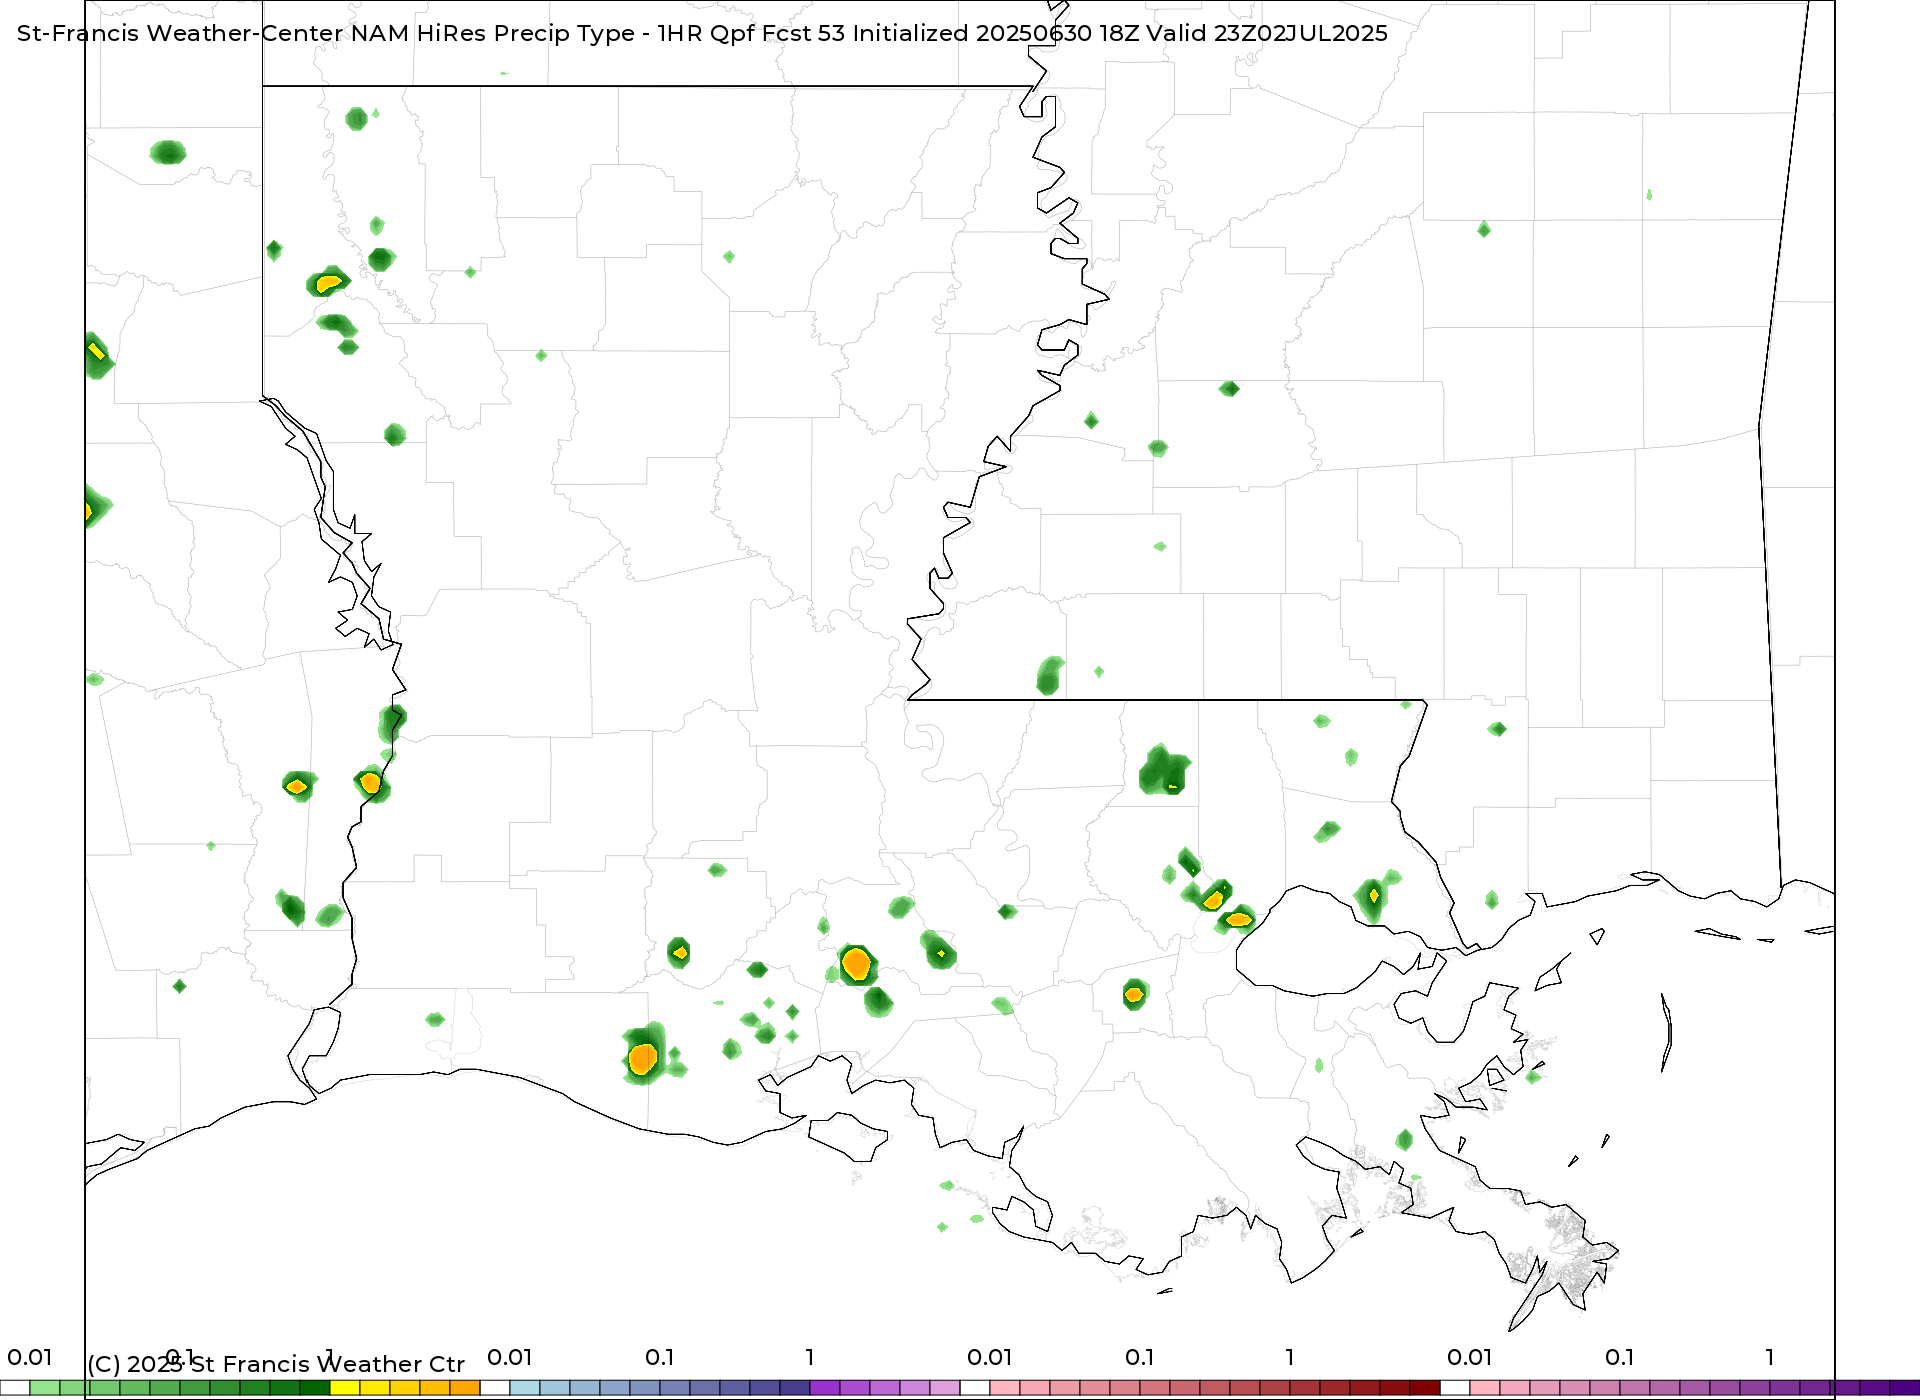This screenshot has width=1920, height=1400.
Task: Click the '1' label above the red scale
Action: click(1290, 1357)
